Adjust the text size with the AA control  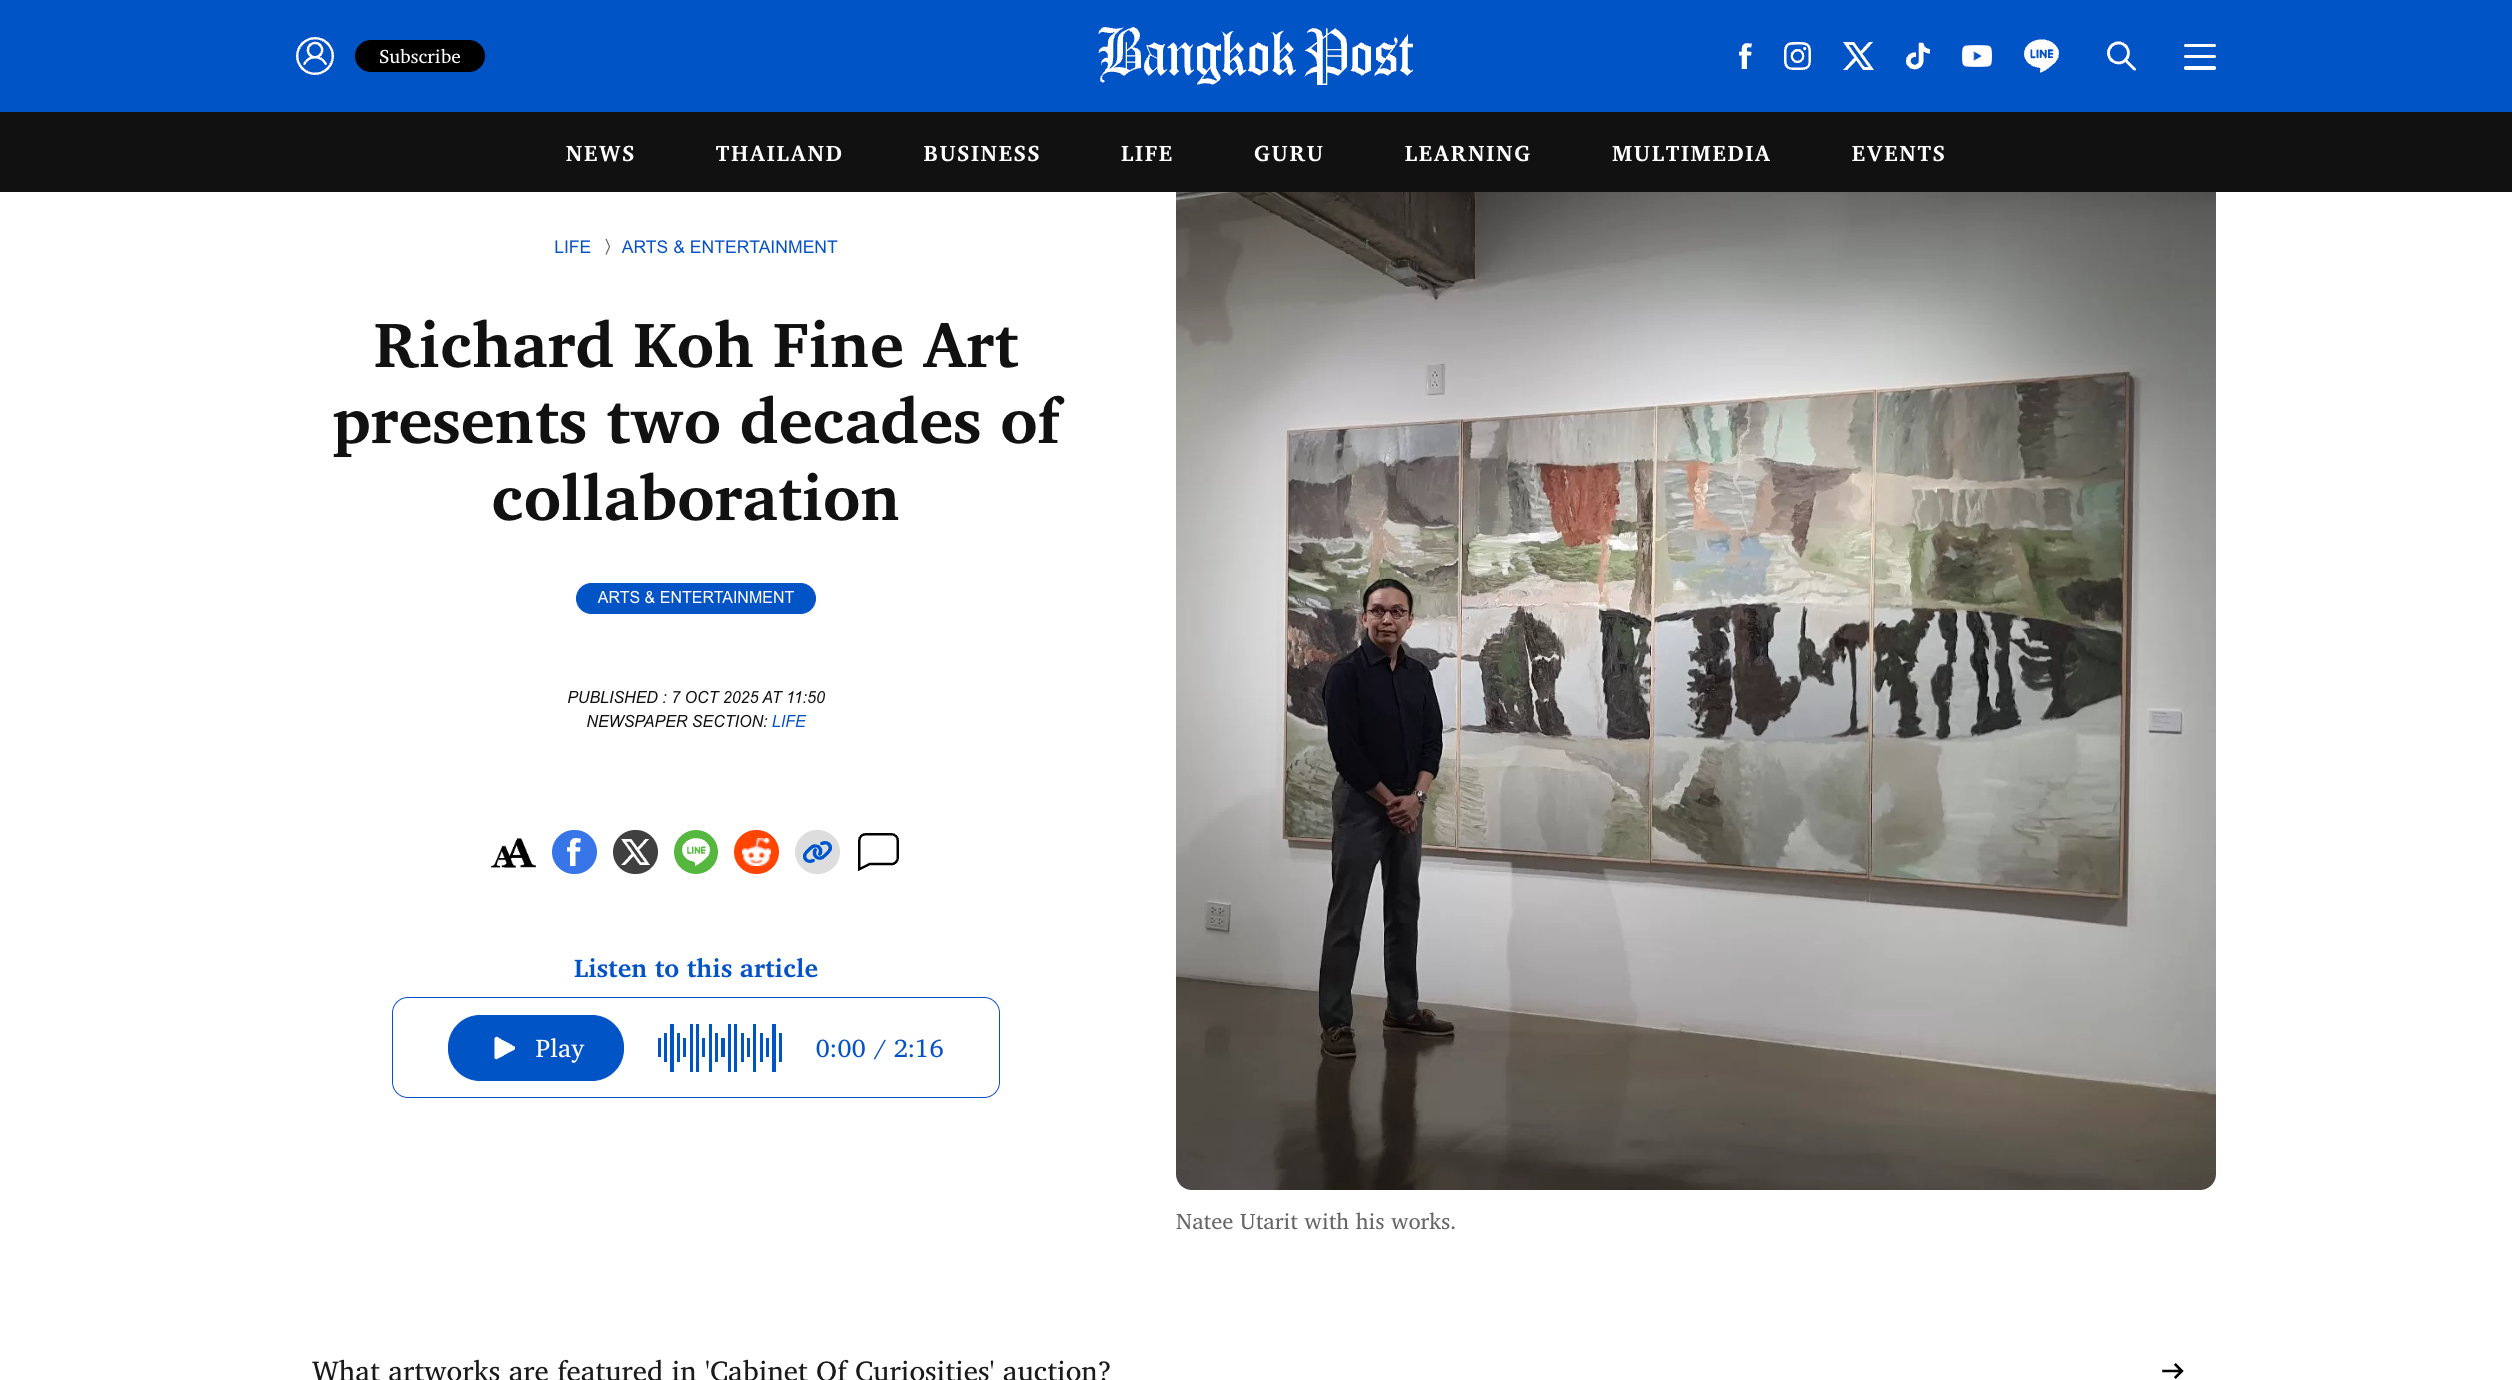pyautogui.click(x=513, y=853)
